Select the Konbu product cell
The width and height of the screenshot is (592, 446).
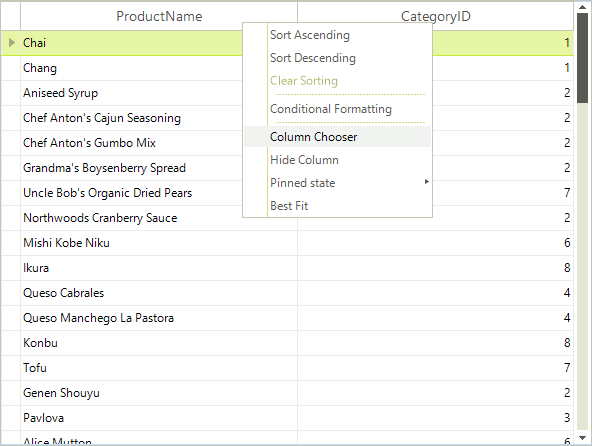pos(159,343)
